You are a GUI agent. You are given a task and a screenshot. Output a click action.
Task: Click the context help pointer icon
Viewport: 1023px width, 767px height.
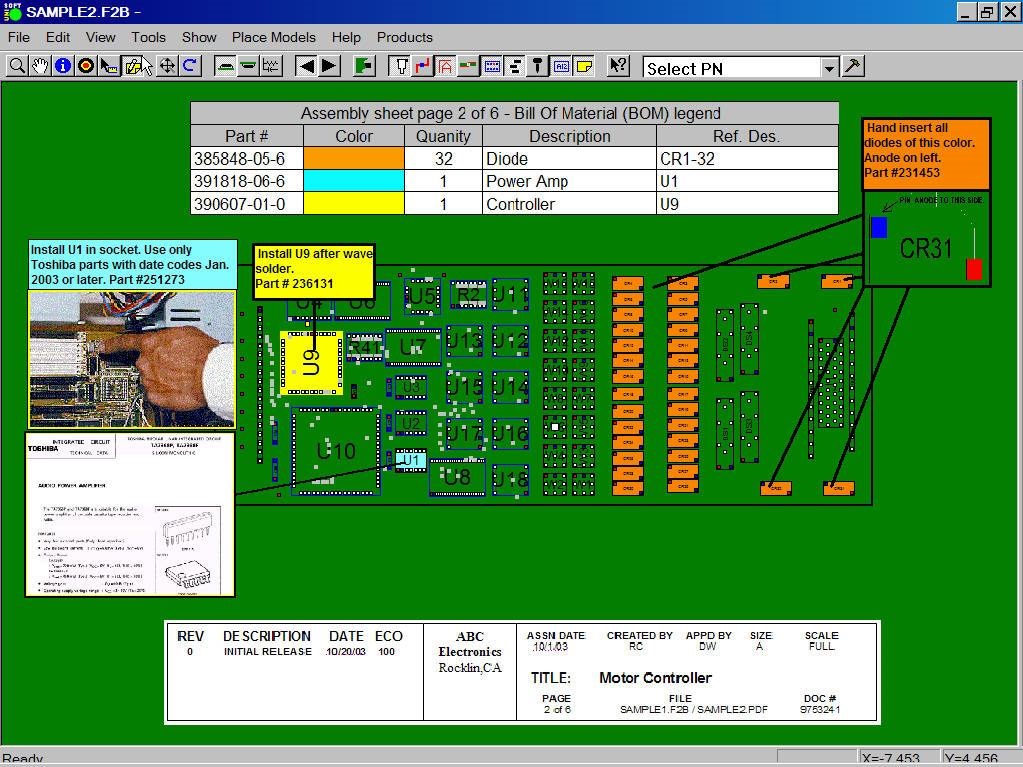tap(617, 67)
